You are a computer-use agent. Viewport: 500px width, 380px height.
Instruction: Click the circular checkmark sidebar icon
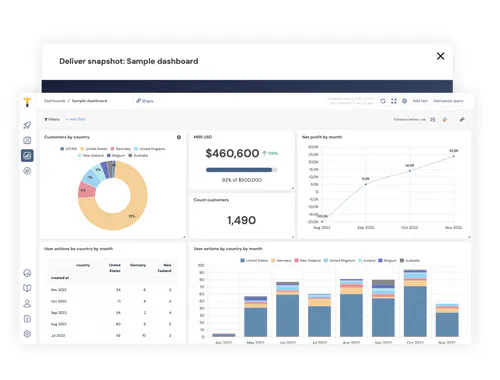click(27, 273)
